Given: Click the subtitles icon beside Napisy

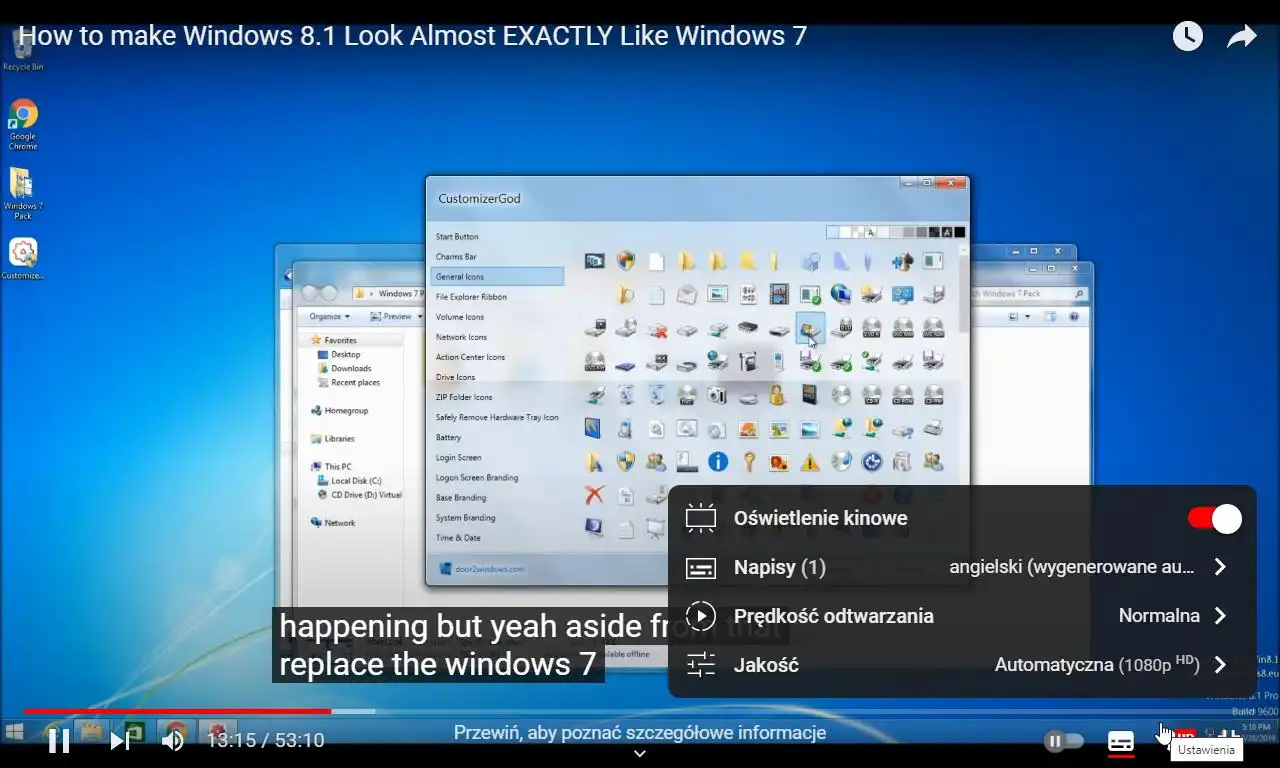Looking at the screenshot, I should tap(701, 567).
